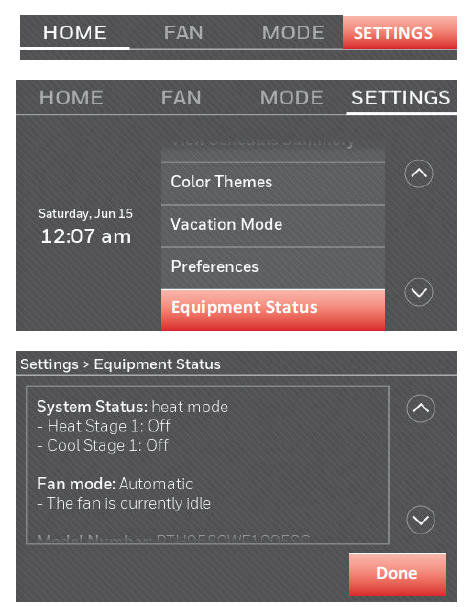Viewport: 473px width, 607px height.
Task: Go to HOME in settings menu screen
Action: tap(71, 98)
